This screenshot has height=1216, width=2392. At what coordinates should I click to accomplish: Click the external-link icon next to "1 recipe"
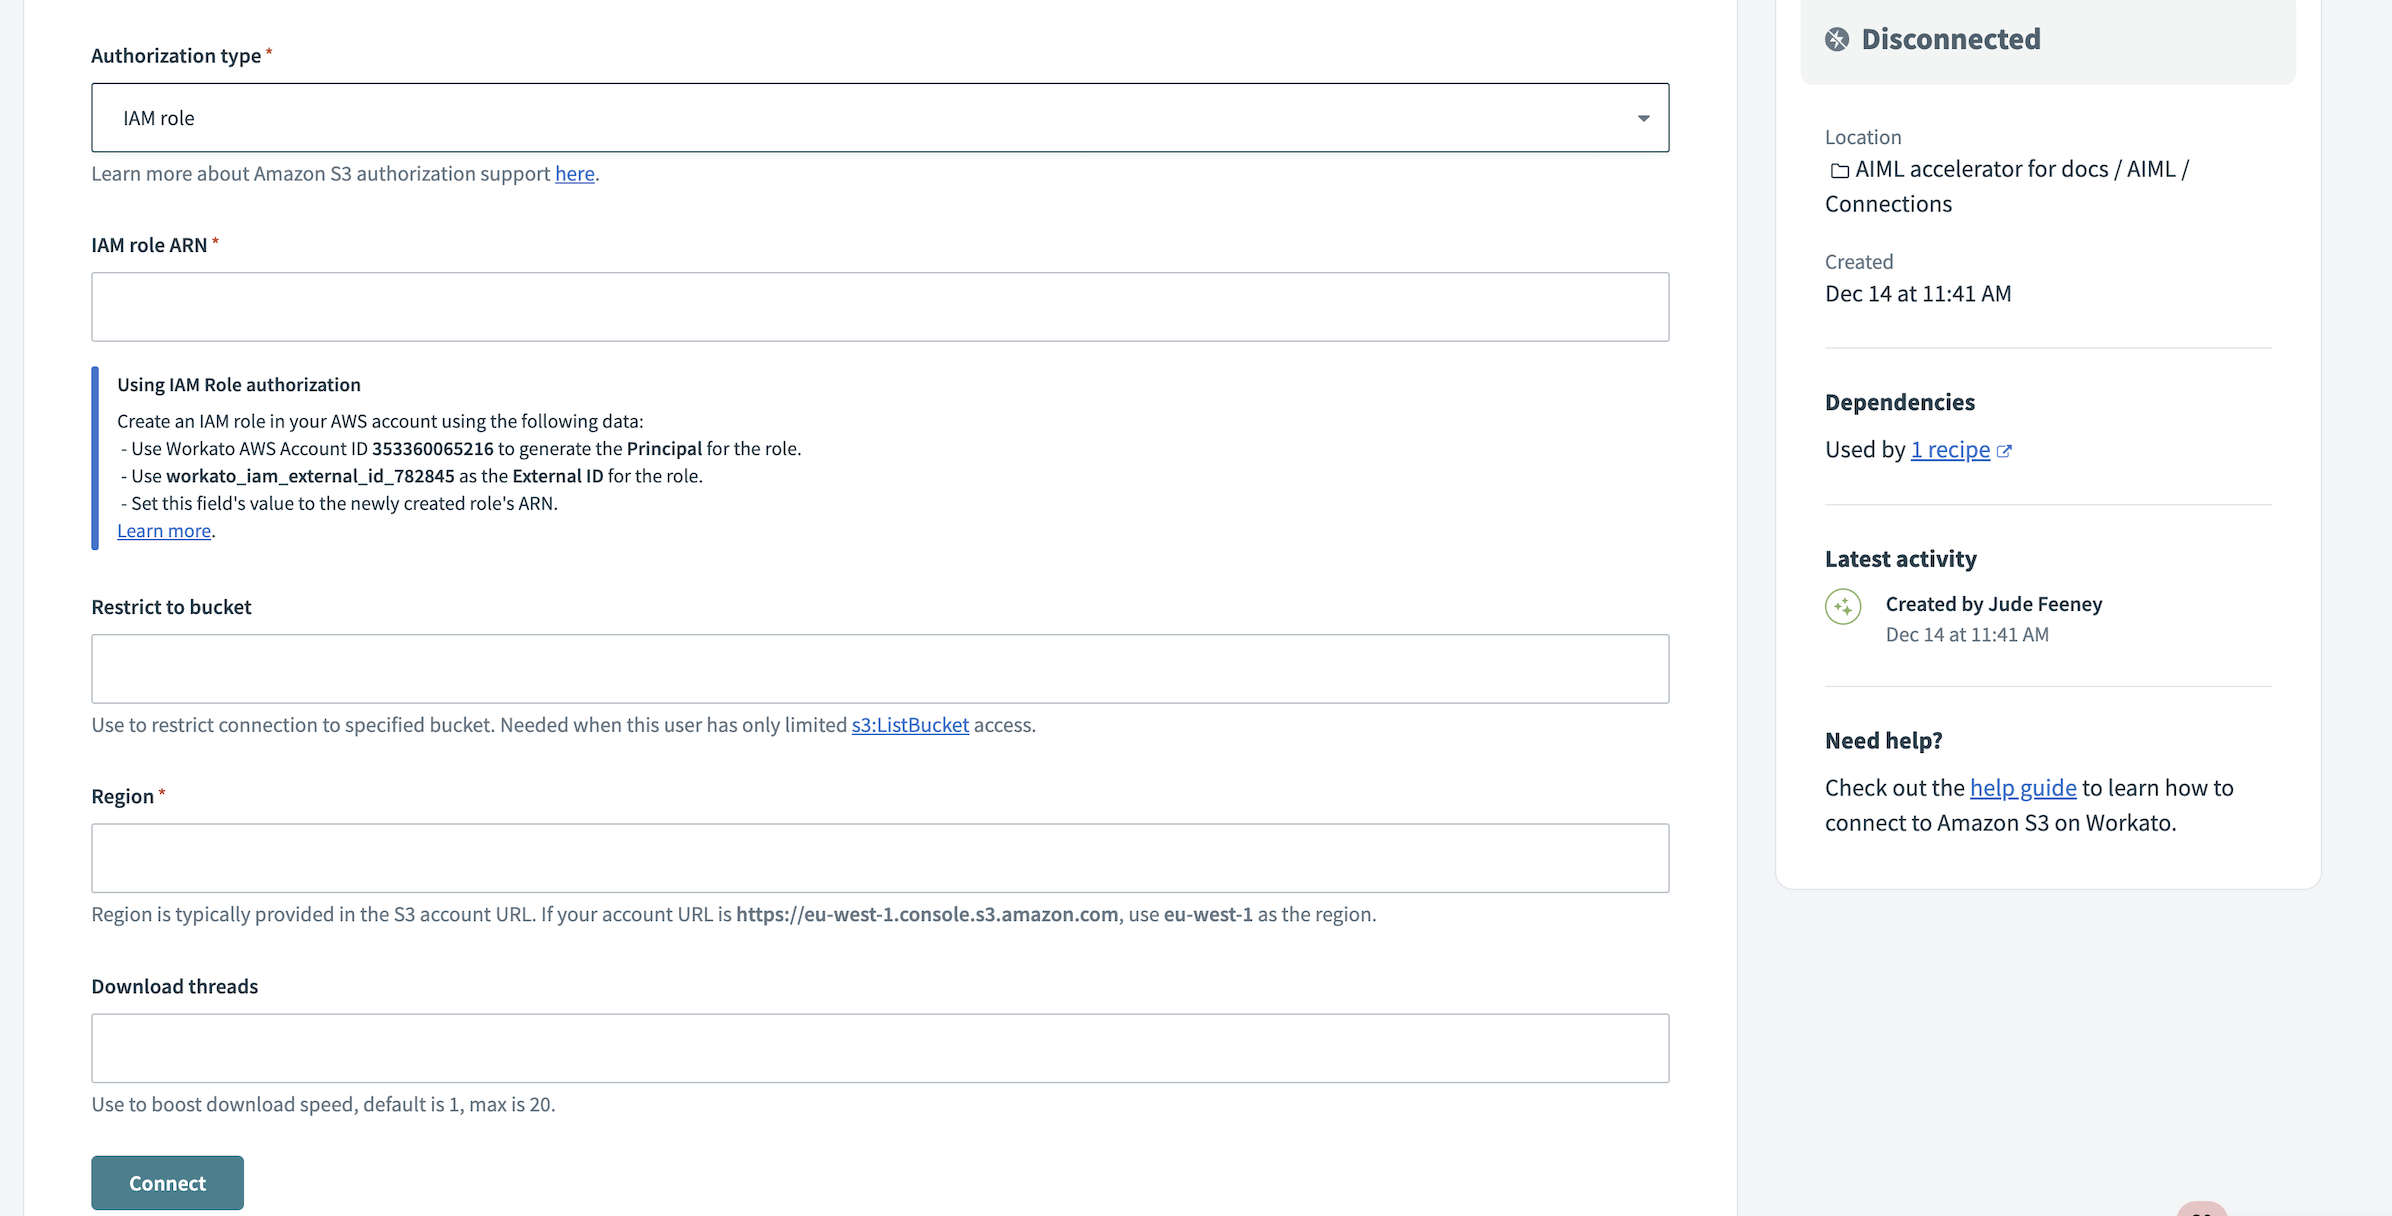pos(2005,450)
